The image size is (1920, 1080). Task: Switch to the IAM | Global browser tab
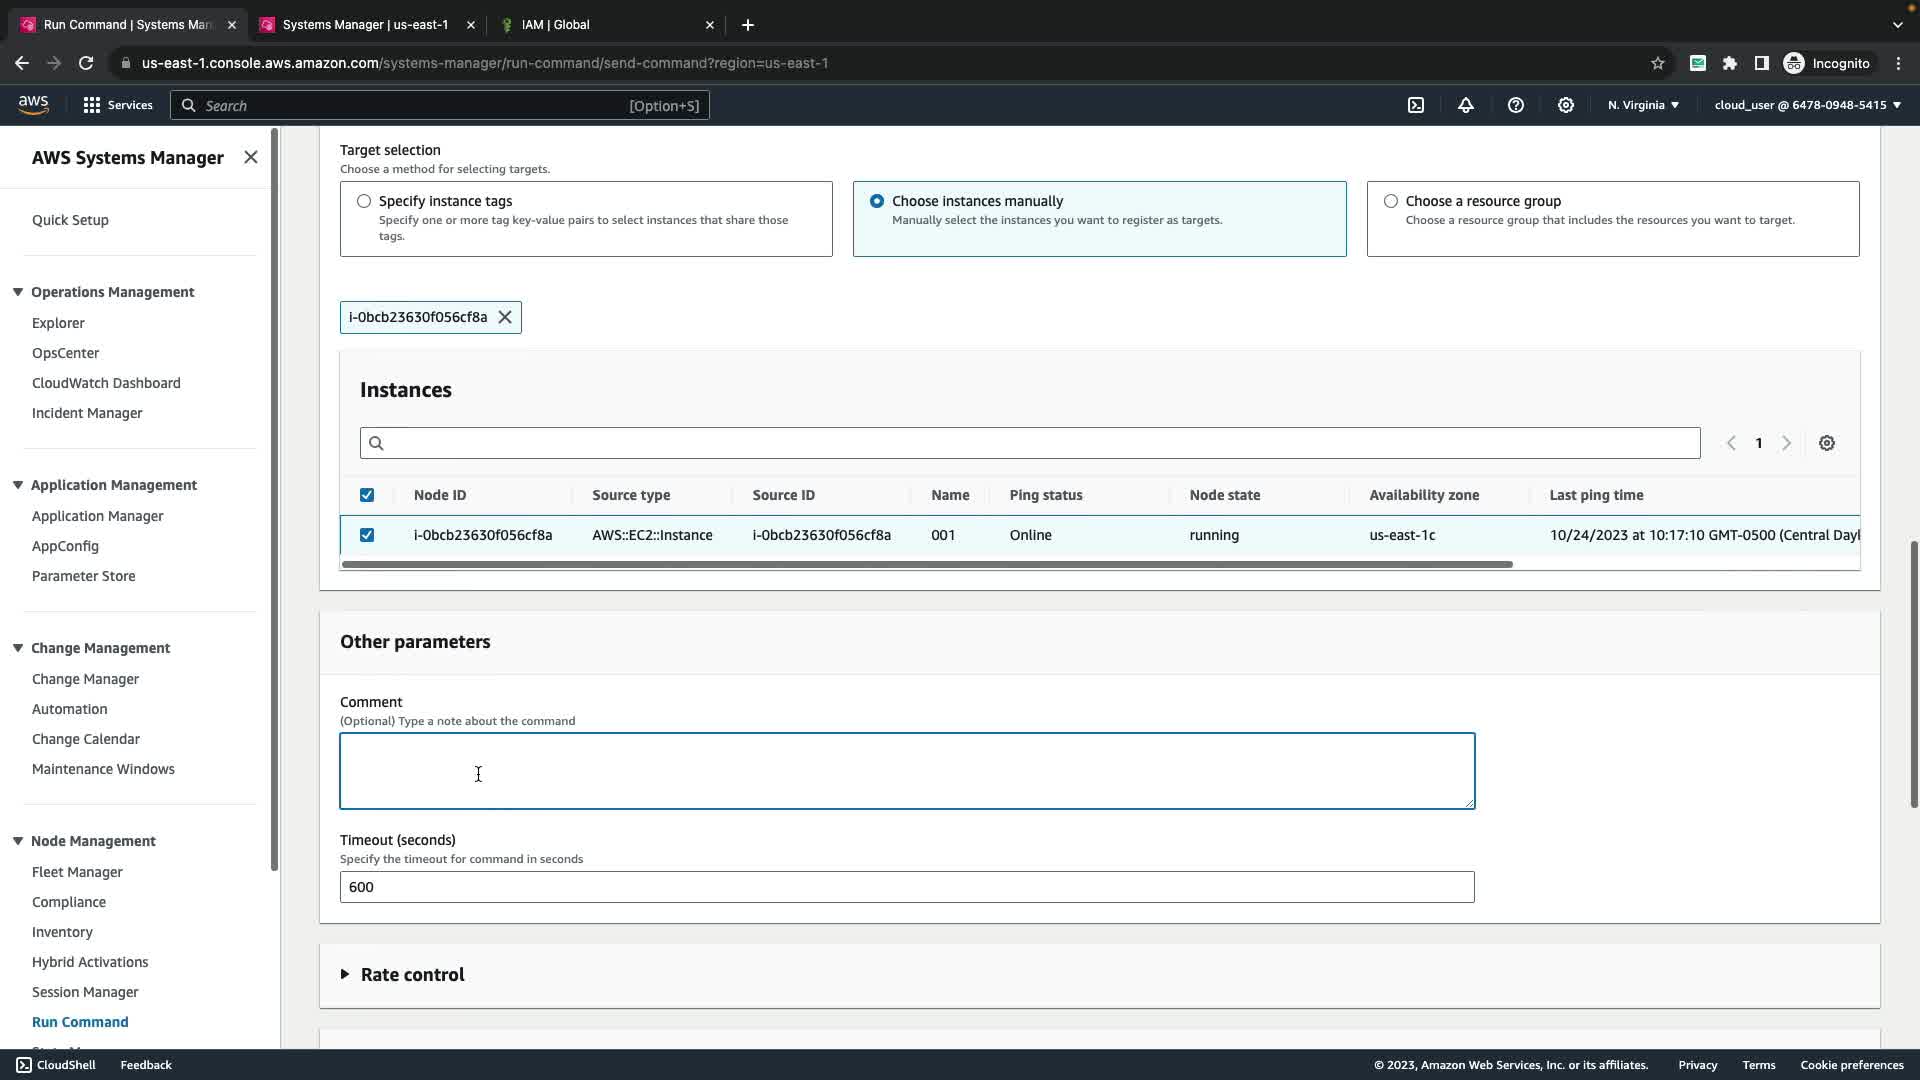click(556, 24)
